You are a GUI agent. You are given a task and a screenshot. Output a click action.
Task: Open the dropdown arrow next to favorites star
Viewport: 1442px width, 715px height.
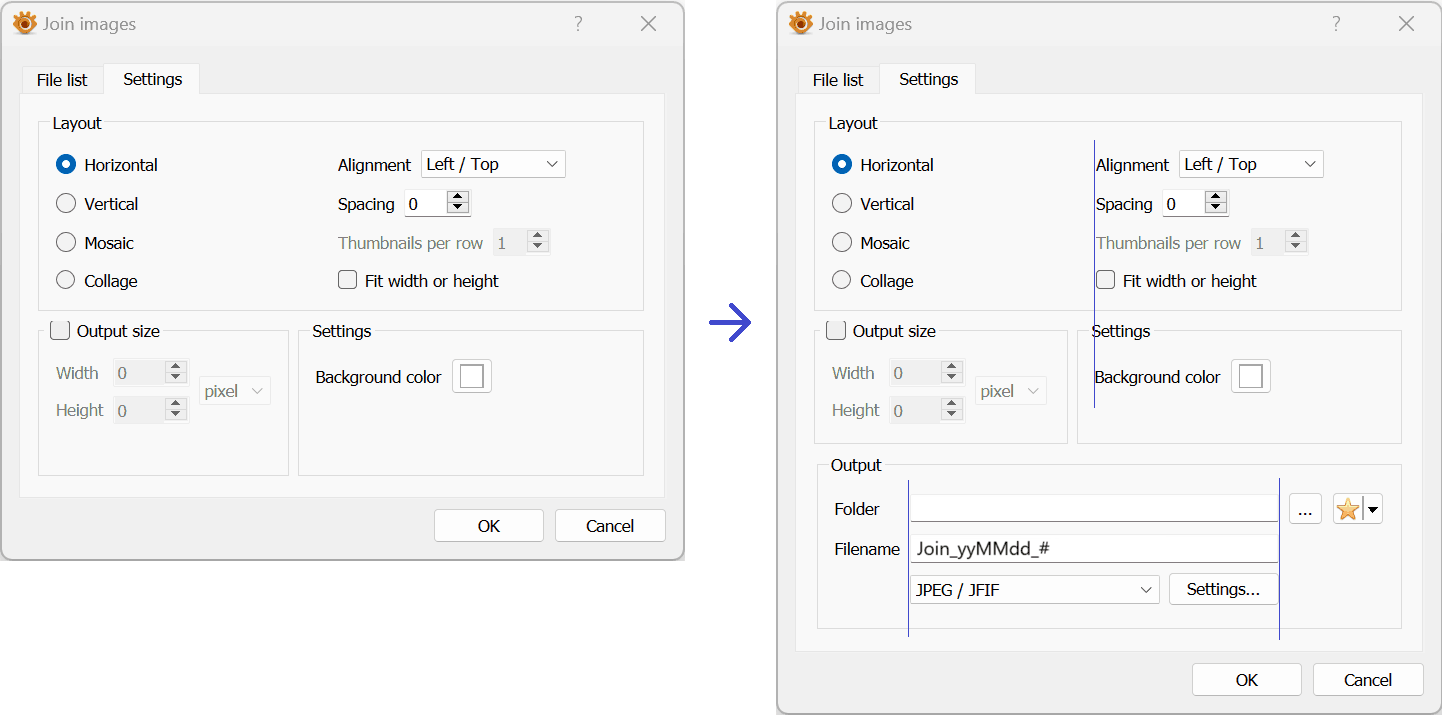pos(1373,509)
